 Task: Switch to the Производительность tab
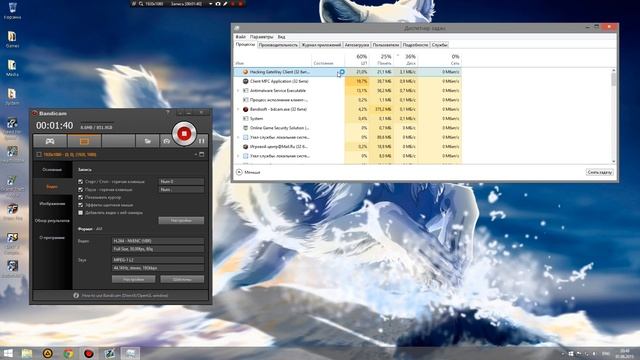pos(278,45)
